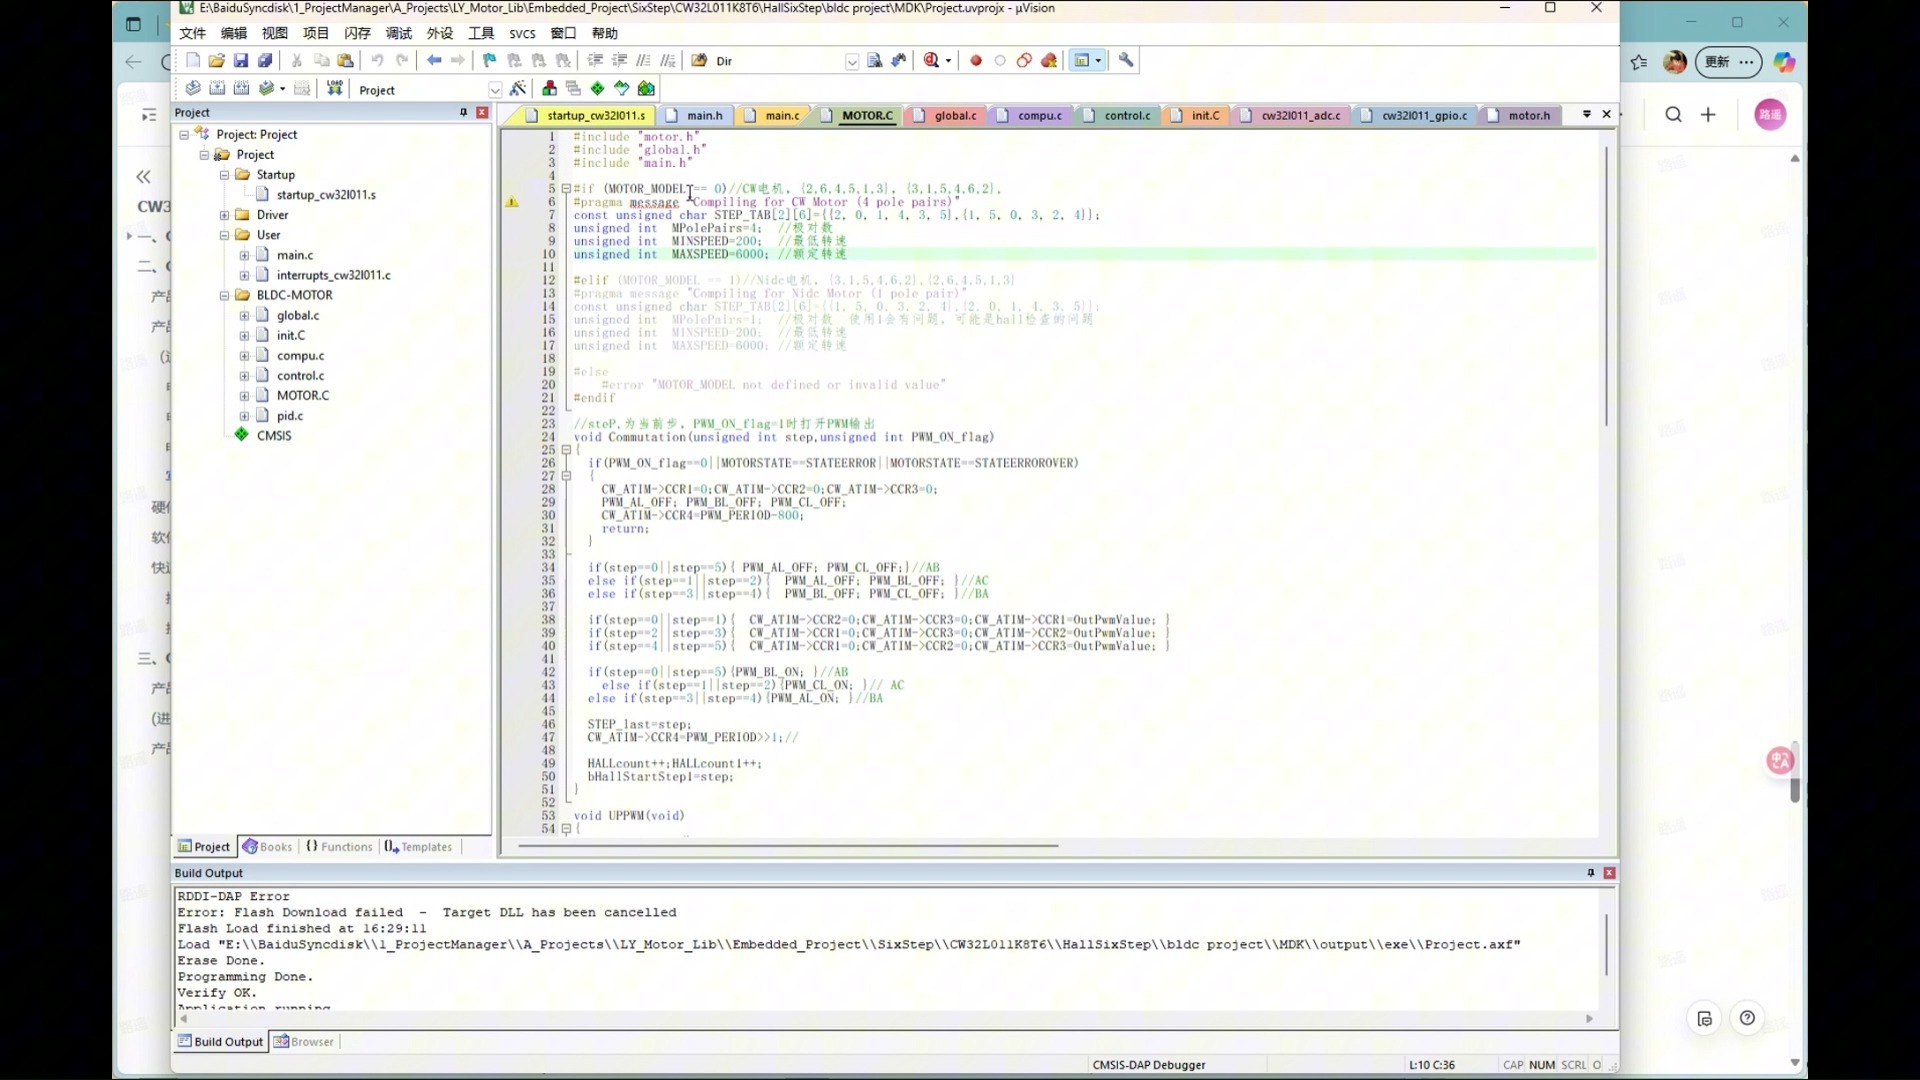Click the warning marker beside line 6
The width and height of the screenshot is (1920, 1080).
(512, 202)
